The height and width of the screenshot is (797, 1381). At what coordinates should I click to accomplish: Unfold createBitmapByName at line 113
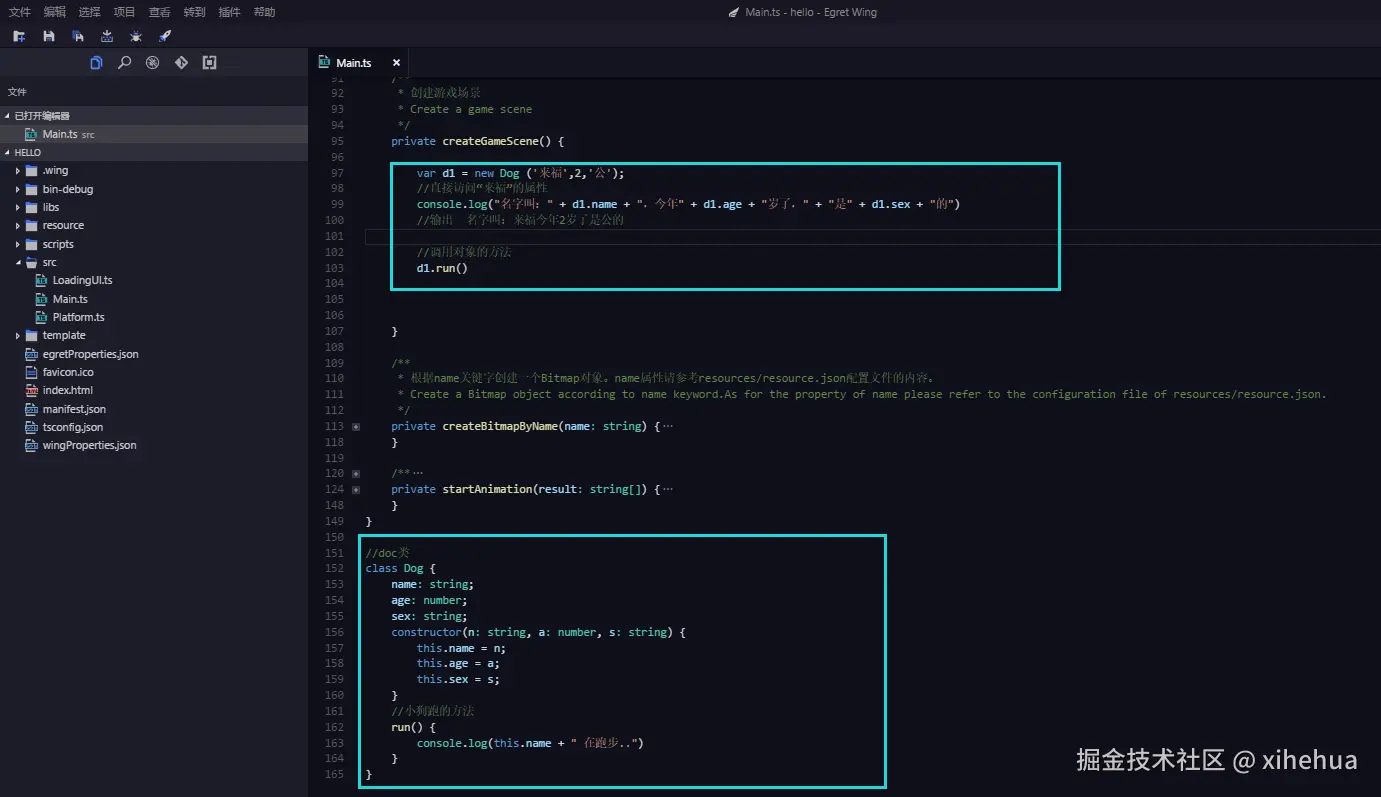coord(356,426)
